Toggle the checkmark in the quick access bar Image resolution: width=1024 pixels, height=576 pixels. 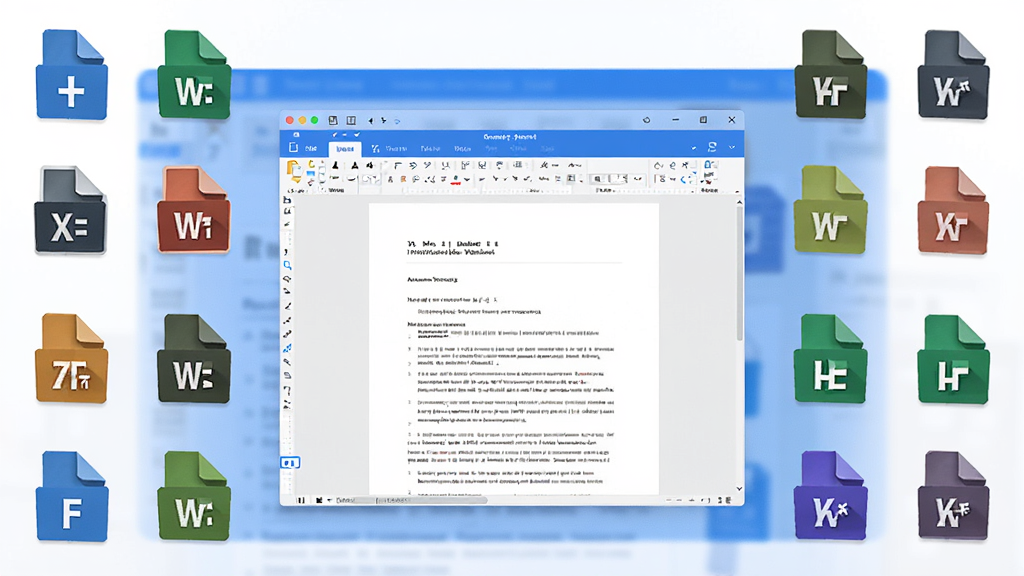(x=357, y=135)
